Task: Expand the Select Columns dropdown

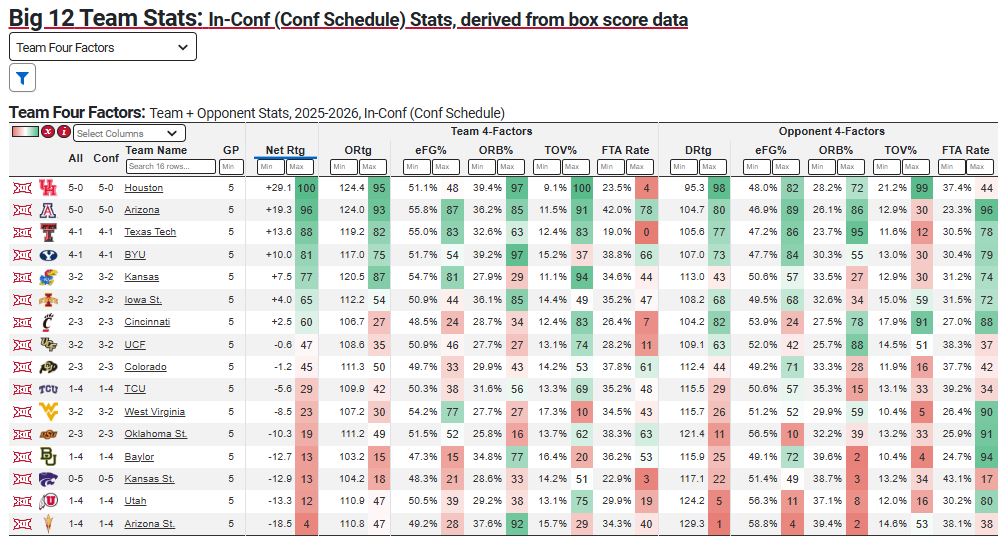Action: [129, 133]
